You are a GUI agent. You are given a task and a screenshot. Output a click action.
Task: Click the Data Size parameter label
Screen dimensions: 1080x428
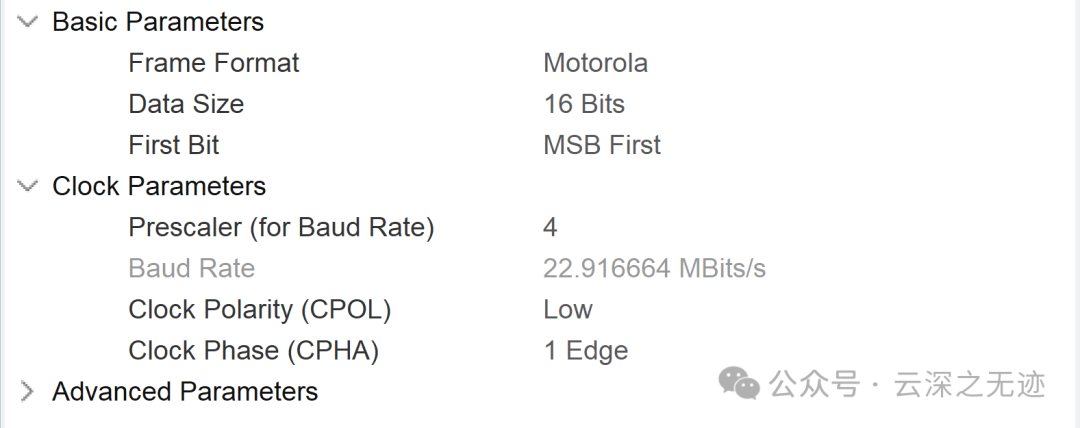pos(186,104)
